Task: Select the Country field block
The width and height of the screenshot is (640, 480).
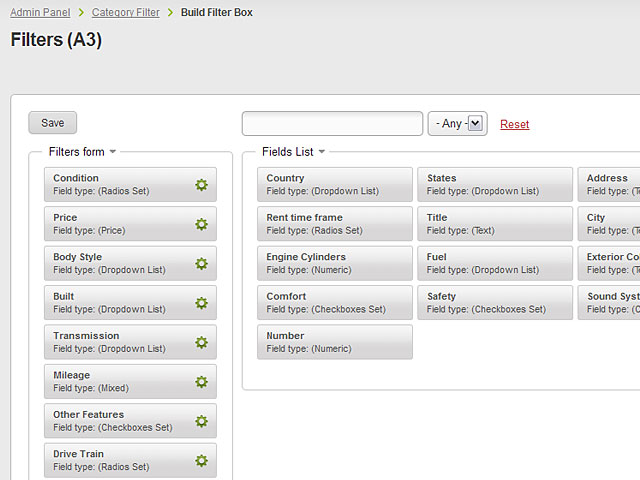Action: pos(334,184)
